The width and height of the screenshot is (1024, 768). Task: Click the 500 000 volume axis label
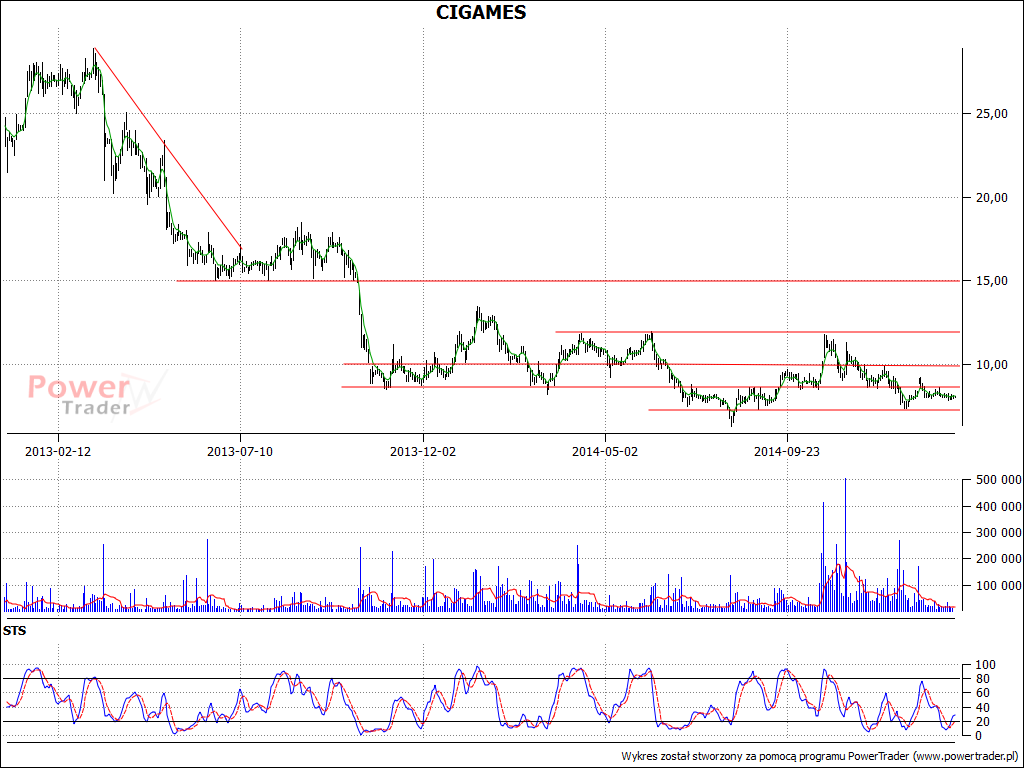click(x=999, y=480)
